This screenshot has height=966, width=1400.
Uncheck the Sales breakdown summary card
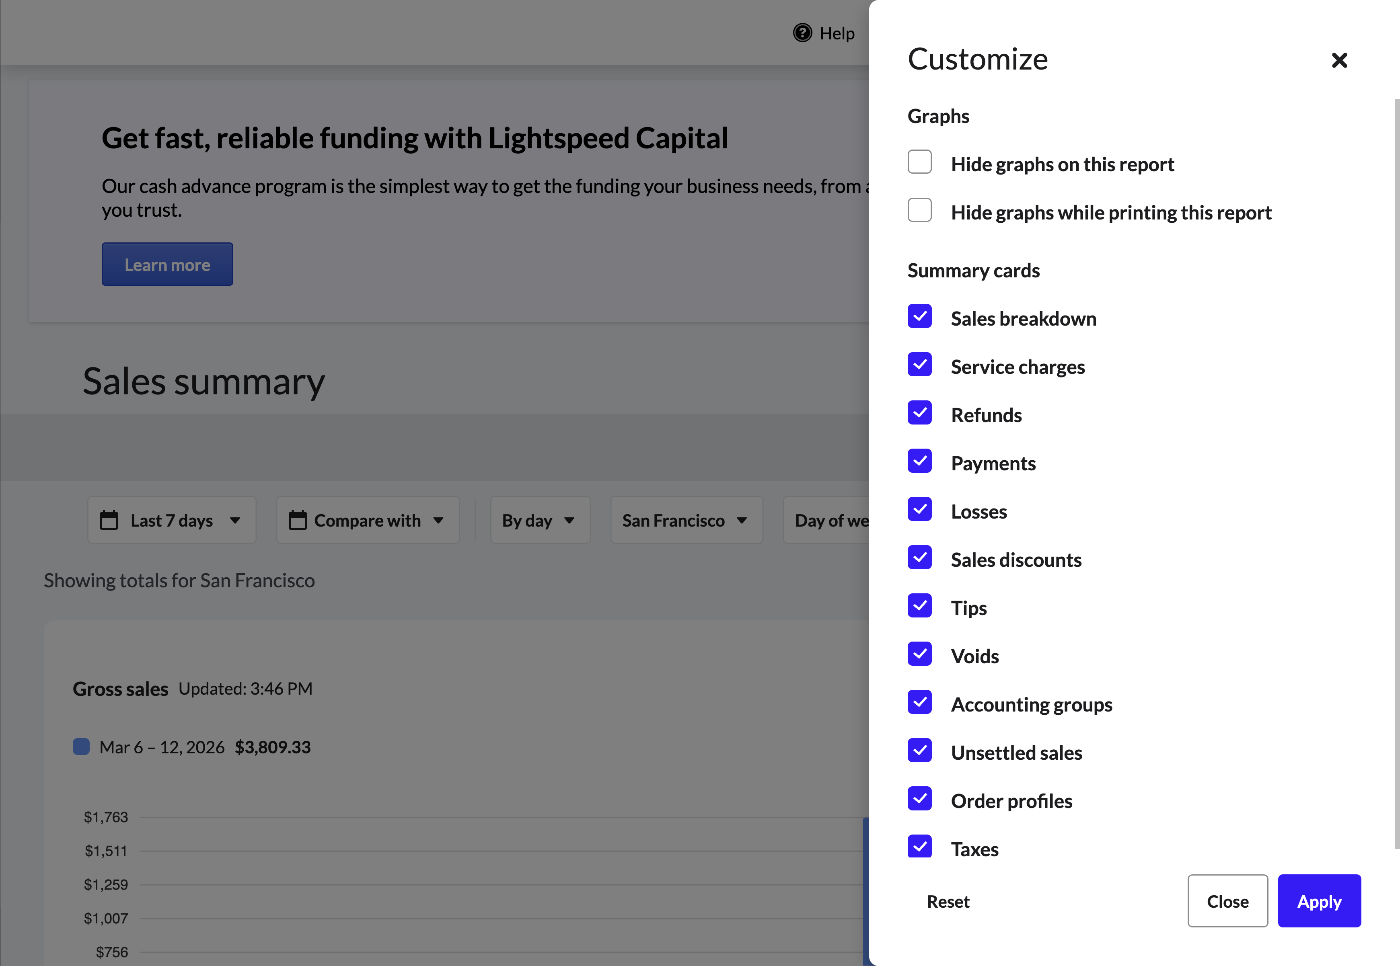(919, 316)
